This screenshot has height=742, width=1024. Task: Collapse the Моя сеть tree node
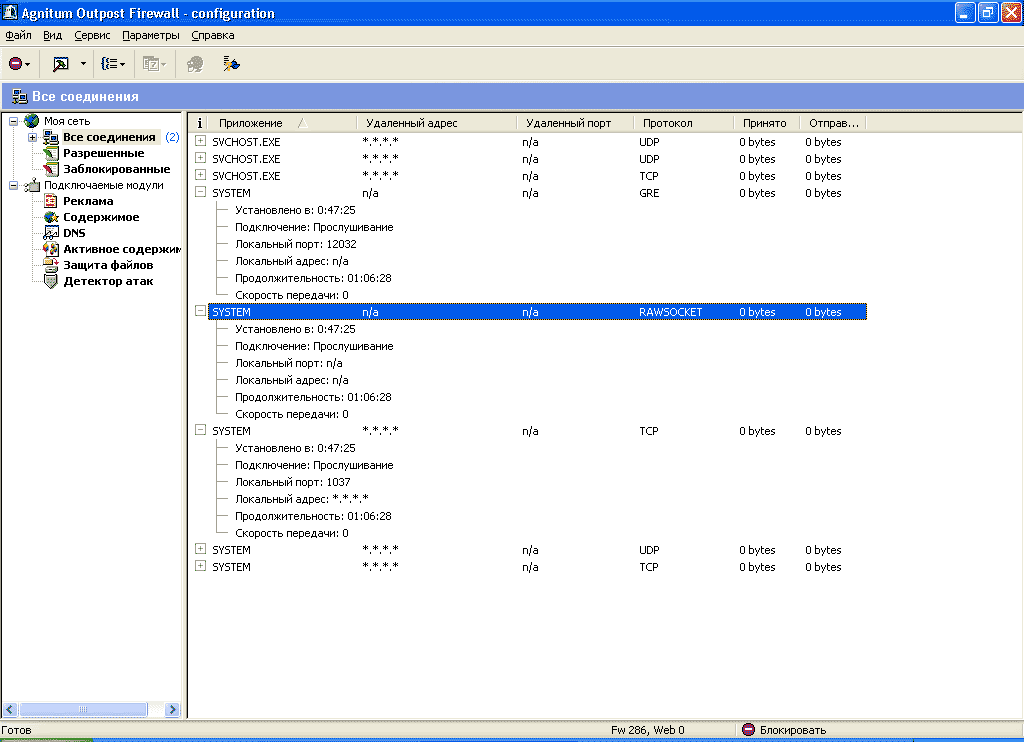pyautogui.click(x=13, y=121)
